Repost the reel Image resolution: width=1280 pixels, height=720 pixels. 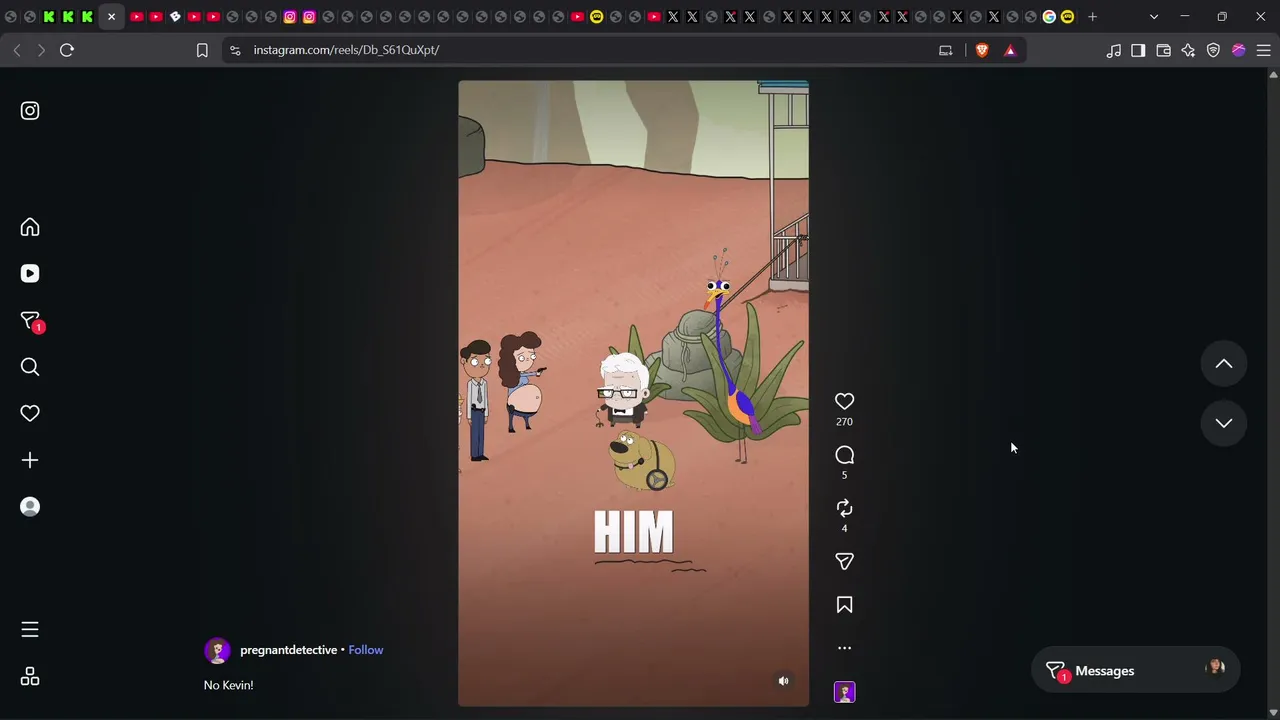point(844,508)
